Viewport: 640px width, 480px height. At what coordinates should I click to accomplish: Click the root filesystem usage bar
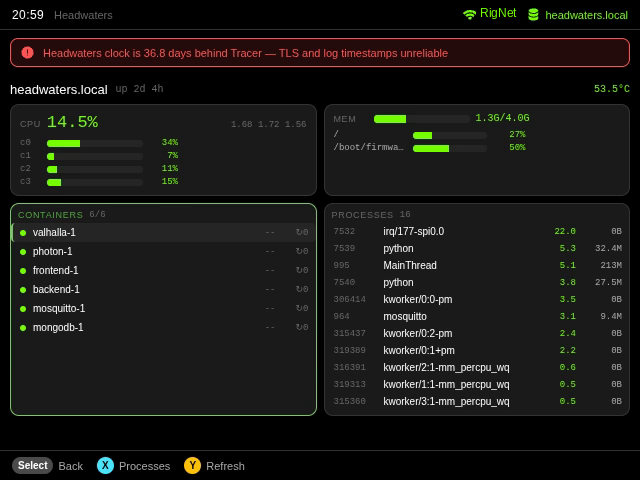click(x=450, y=136)
